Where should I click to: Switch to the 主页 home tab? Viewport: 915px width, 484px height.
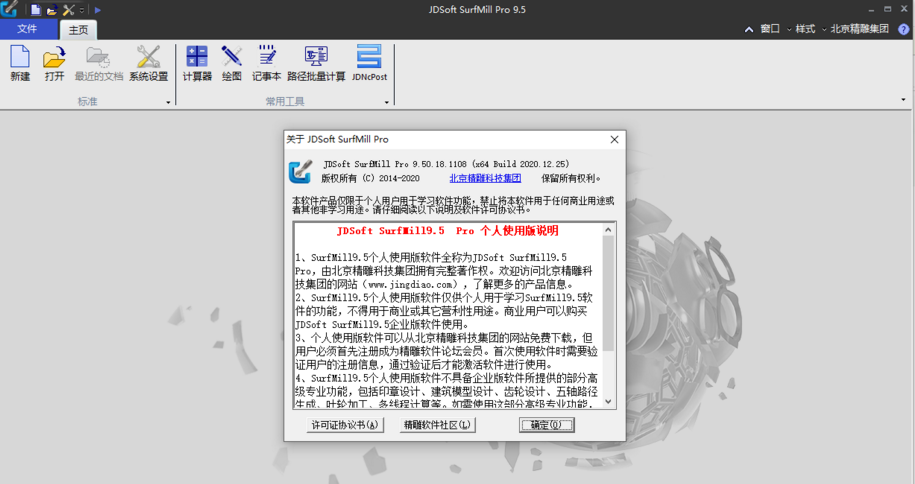coord(78,30)
